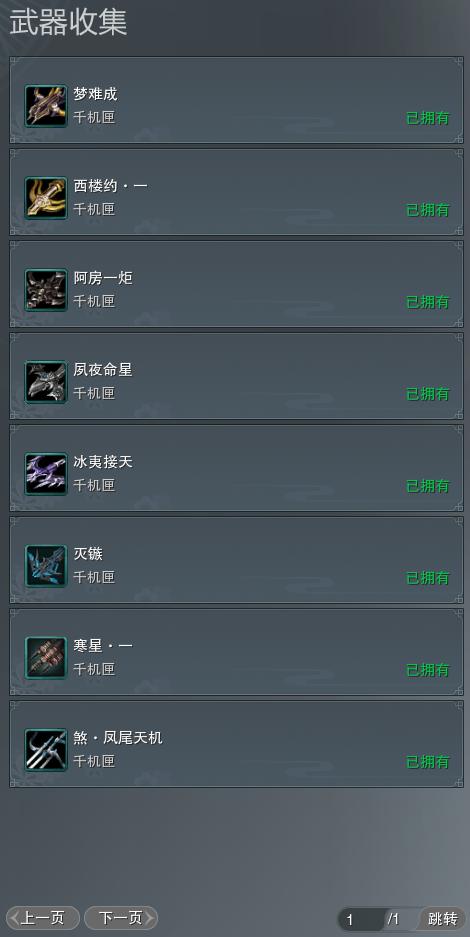Viewport: 470px width, 937px height.
Task: Click 已拥有 status on 西楼约·一 row
Action: click(x=428, y=210)
